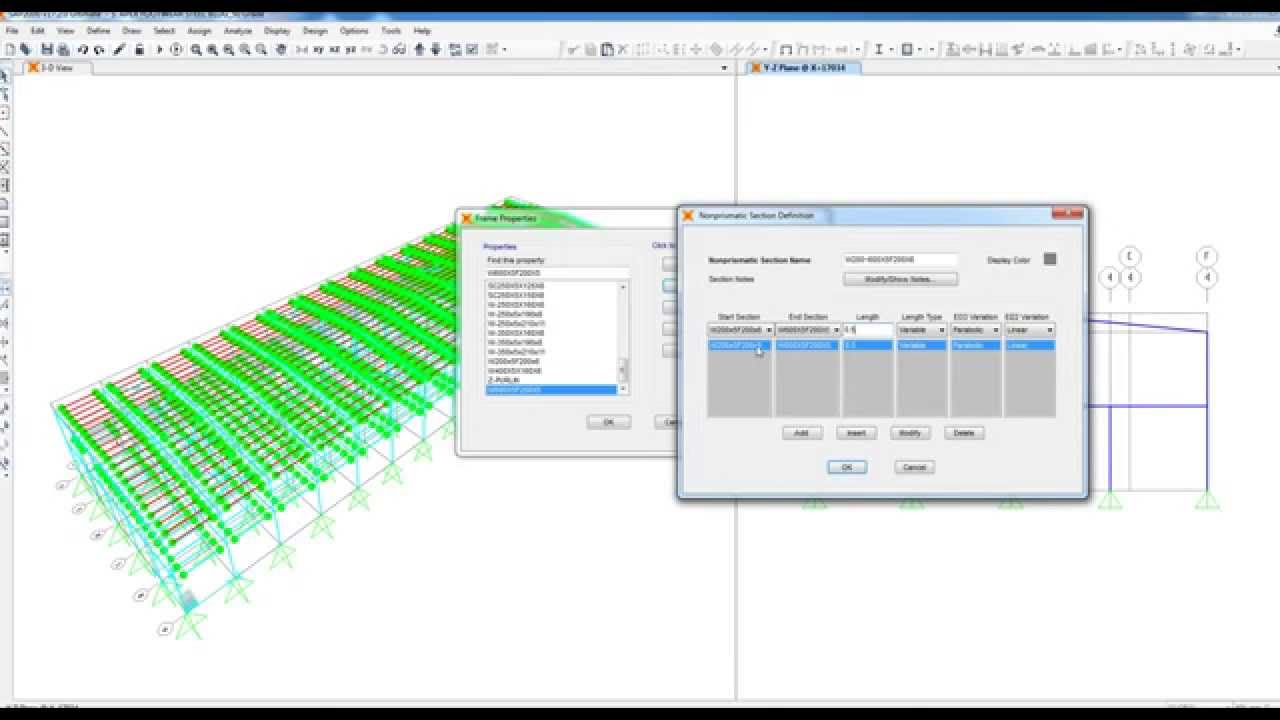Select the highlighted row in the section grid
Screen dimensions: 1280x720
click(x=880, y=345)
